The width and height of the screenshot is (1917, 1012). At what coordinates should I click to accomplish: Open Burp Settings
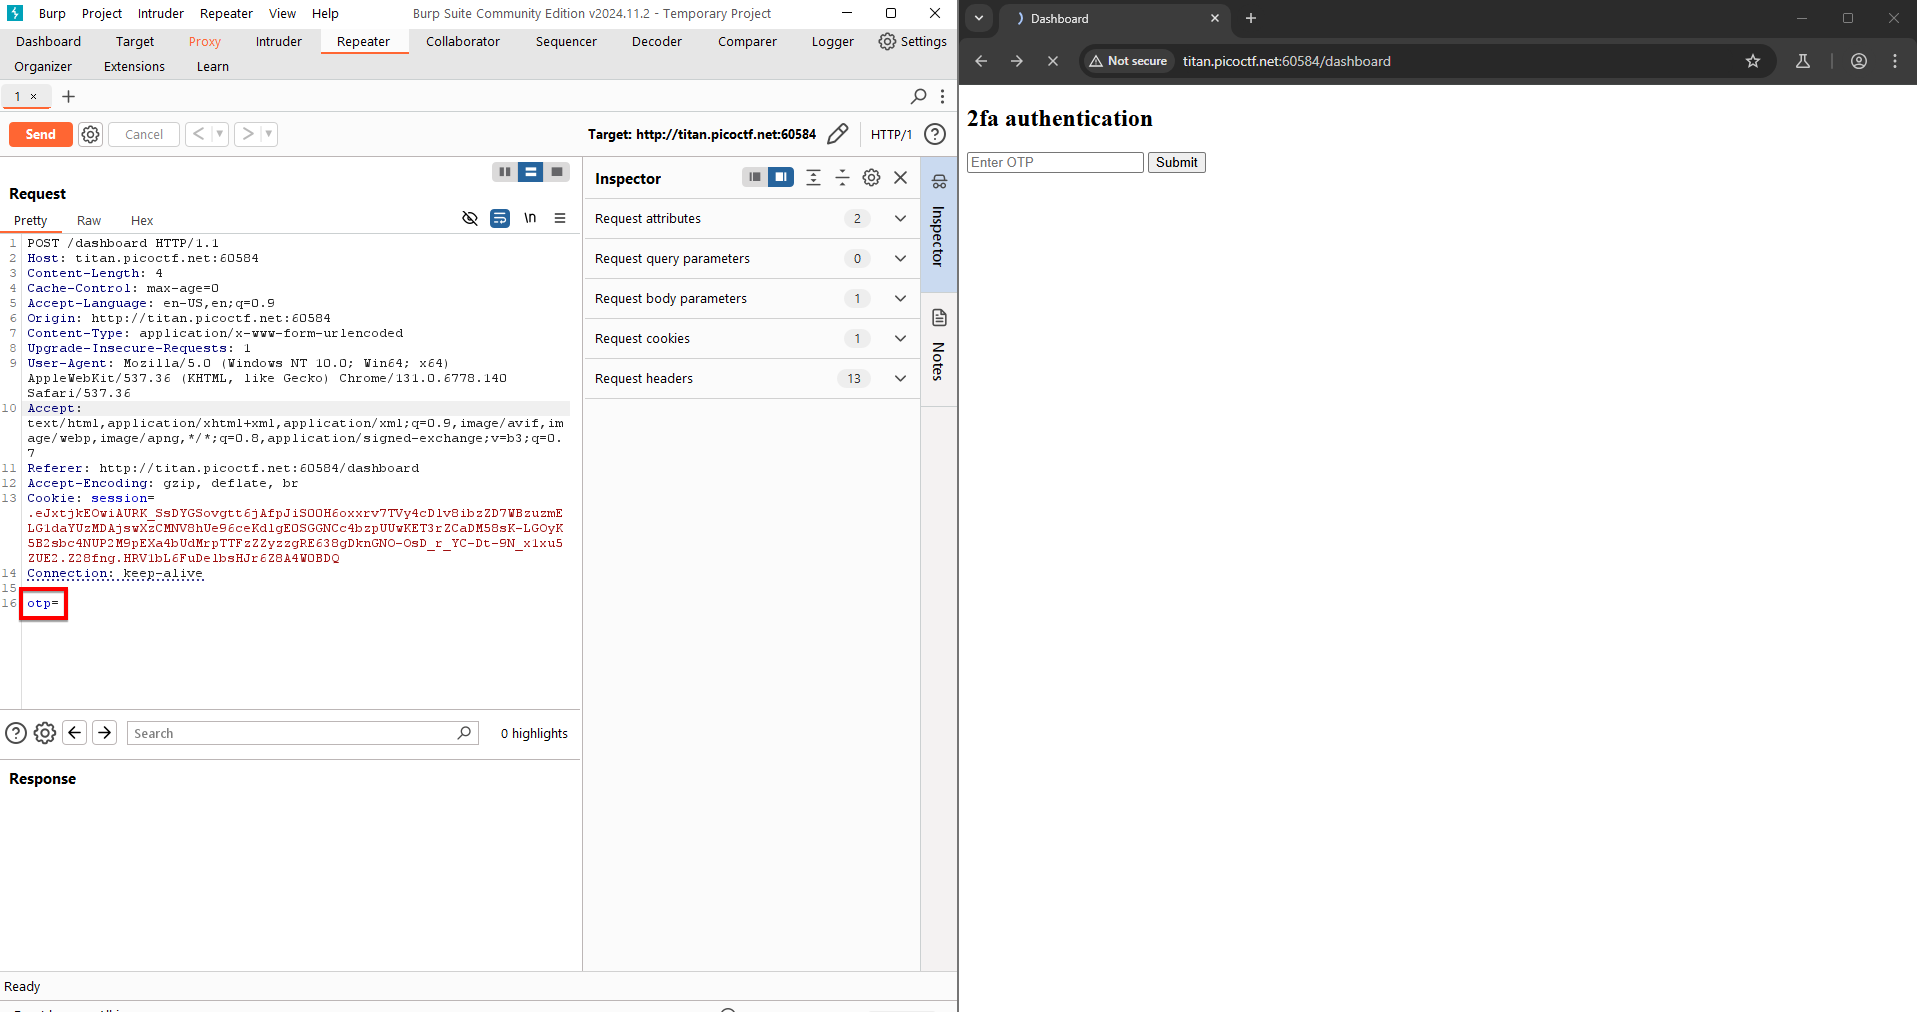pos(913,41)
